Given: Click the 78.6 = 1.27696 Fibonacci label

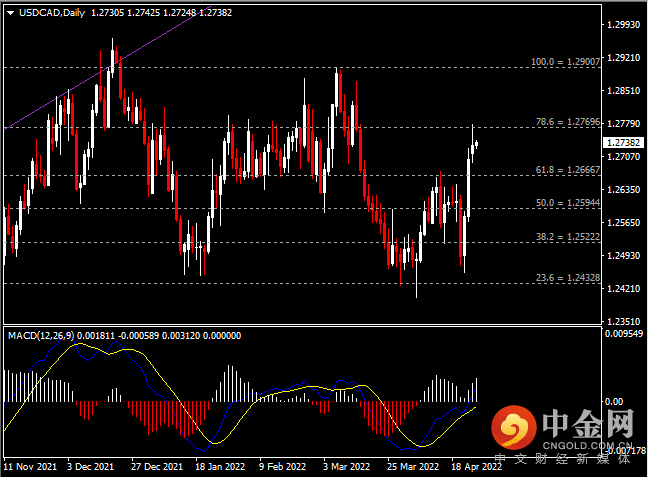Looking at the screenshot, I should (567, 122).
